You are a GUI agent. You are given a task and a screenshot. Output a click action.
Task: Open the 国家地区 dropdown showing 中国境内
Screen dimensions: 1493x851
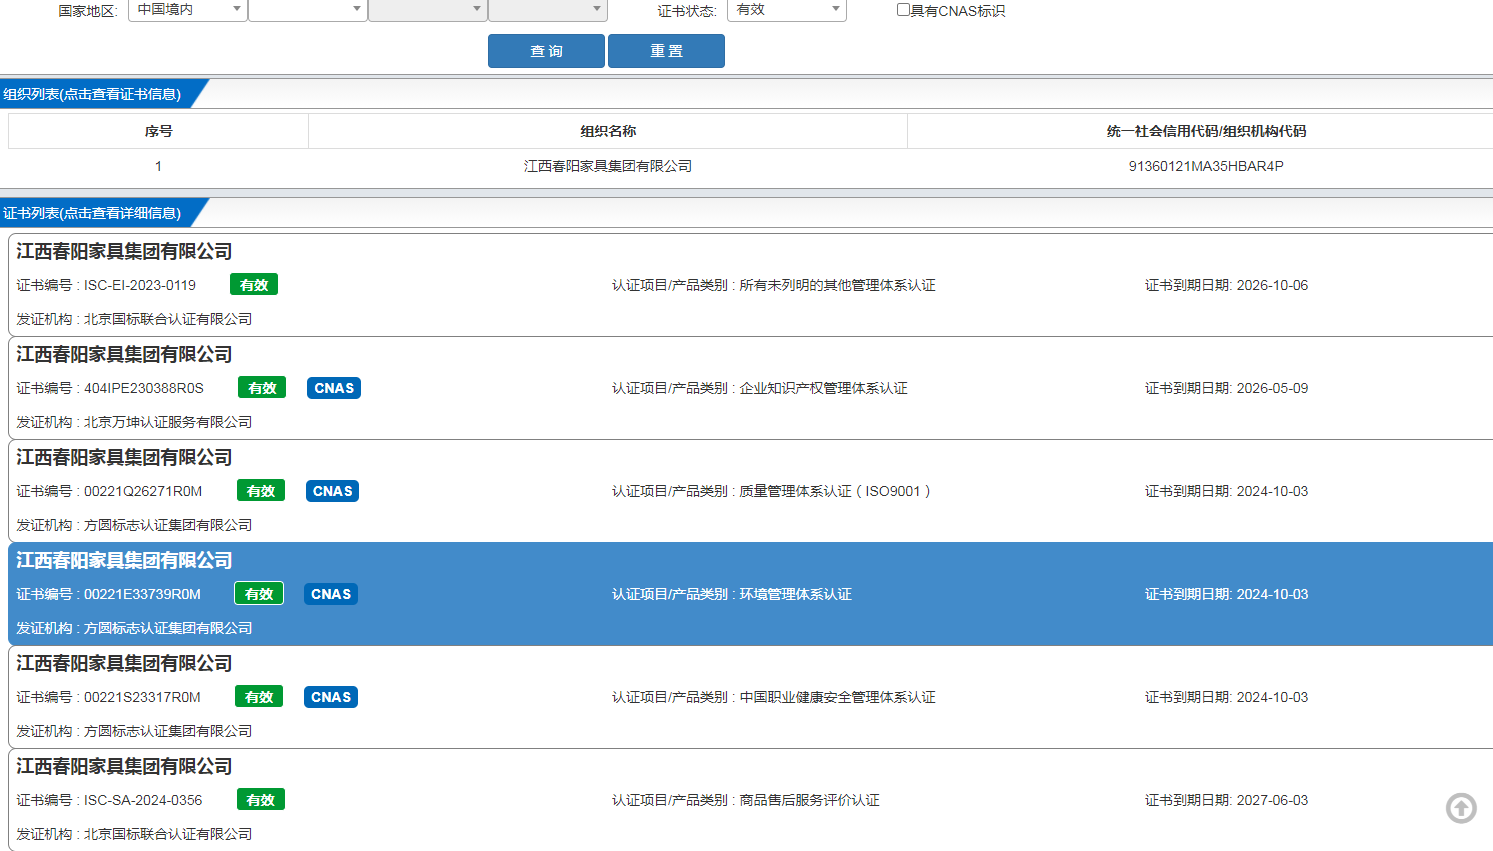[188, 10]
